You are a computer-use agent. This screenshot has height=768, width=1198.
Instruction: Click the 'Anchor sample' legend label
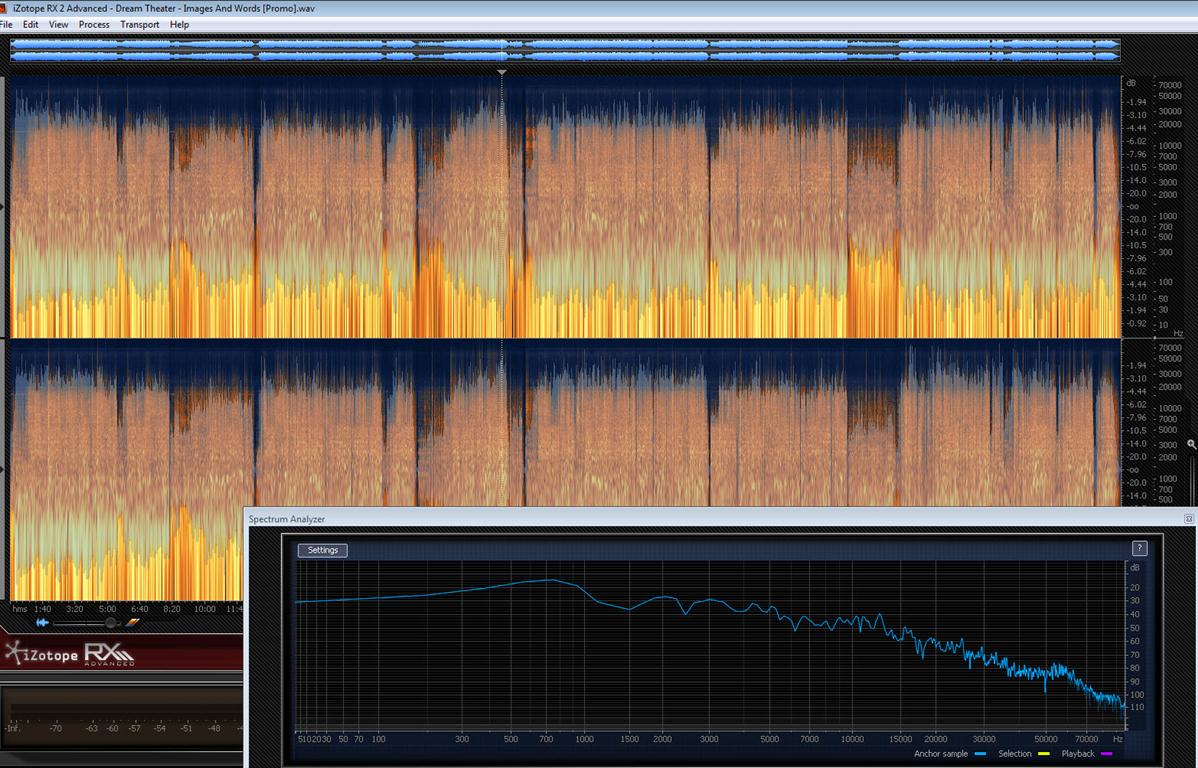941,754
